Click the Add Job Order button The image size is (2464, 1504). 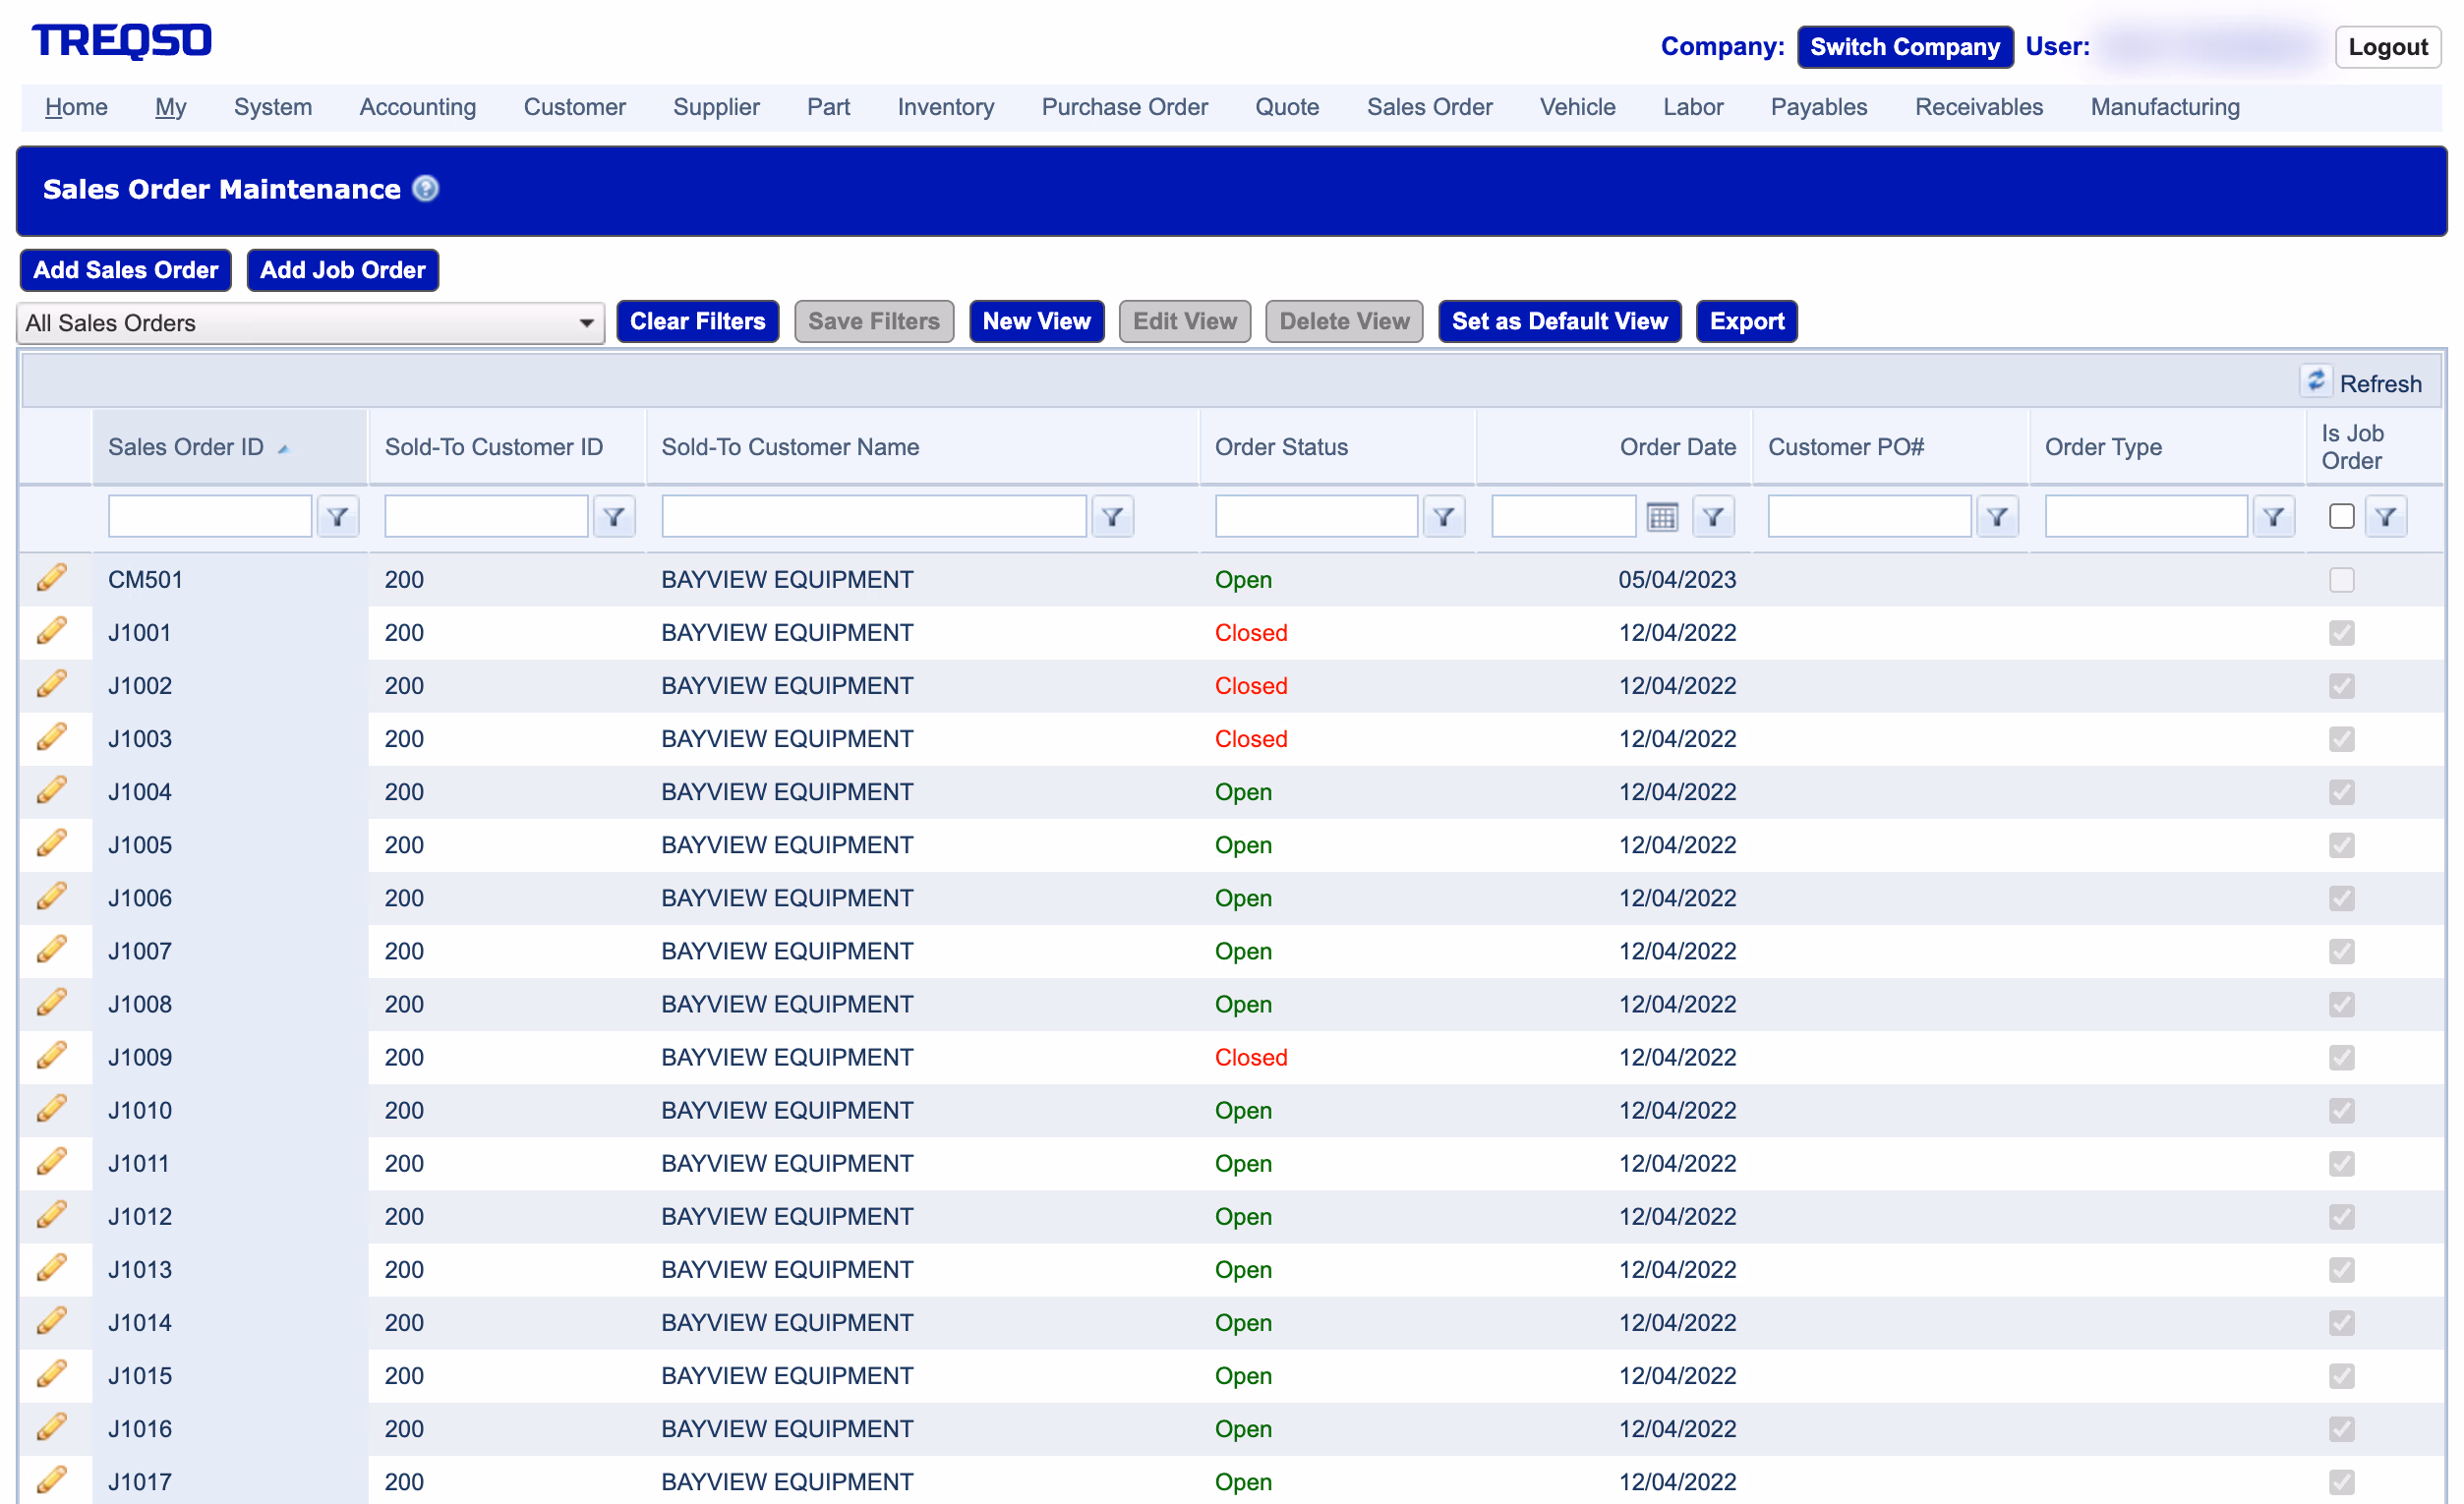pyautogui.click(x=343, y=270)
